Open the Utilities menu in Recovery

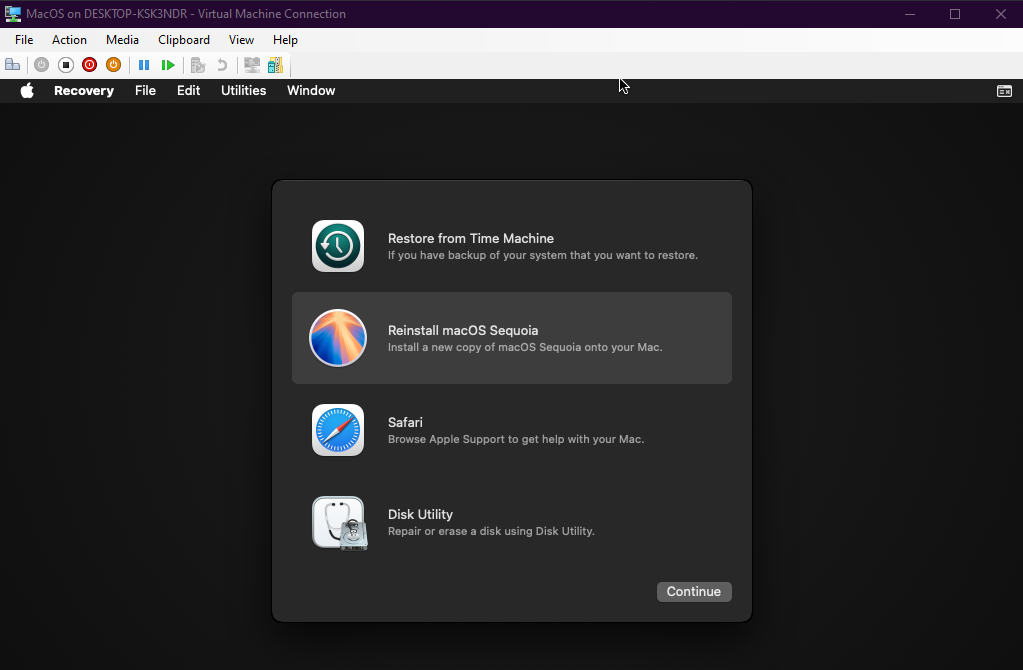(x=243, y=91)
